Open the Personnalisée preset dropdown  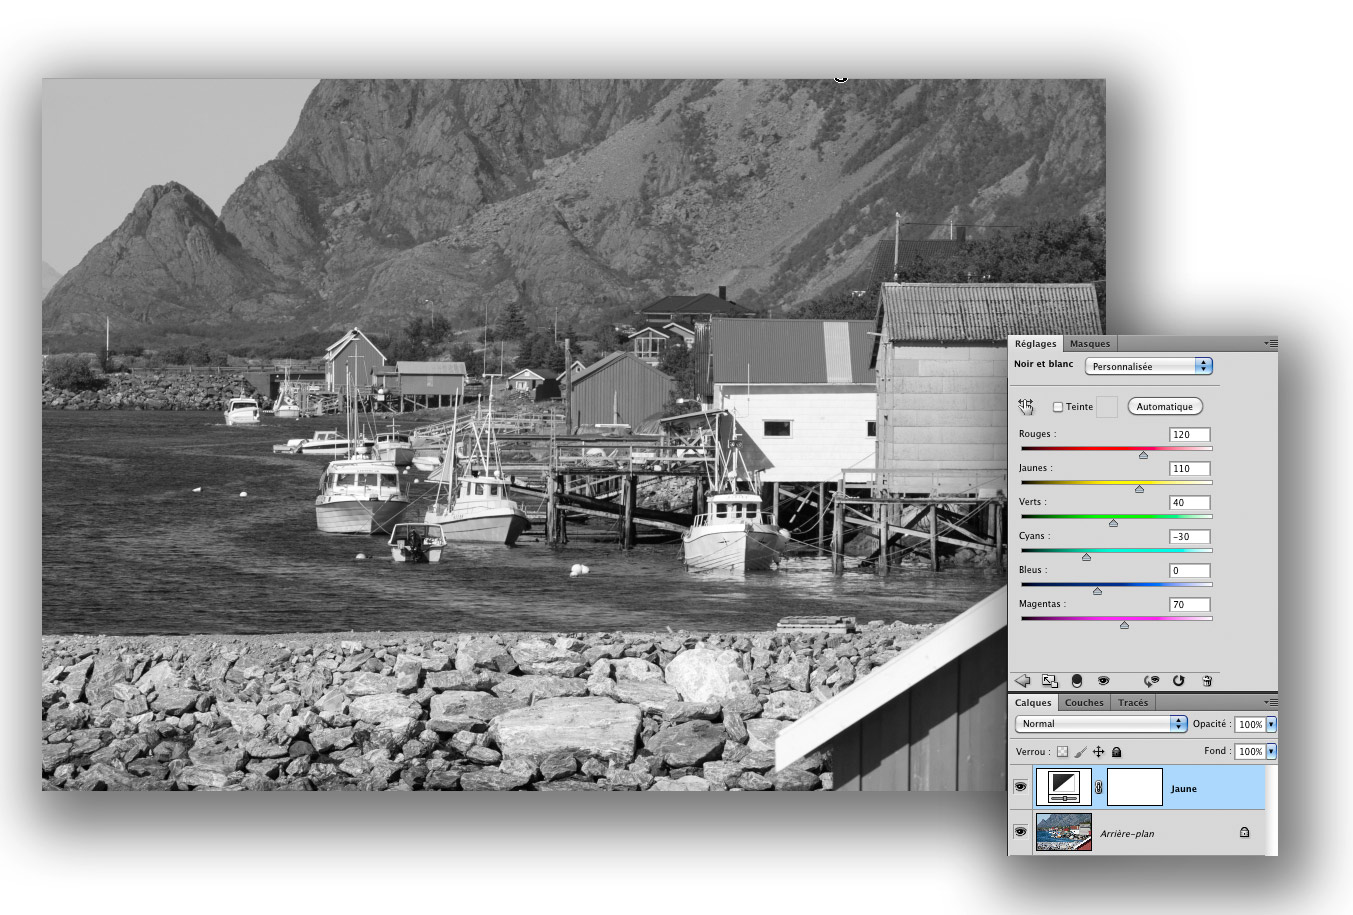[1149, 366]
